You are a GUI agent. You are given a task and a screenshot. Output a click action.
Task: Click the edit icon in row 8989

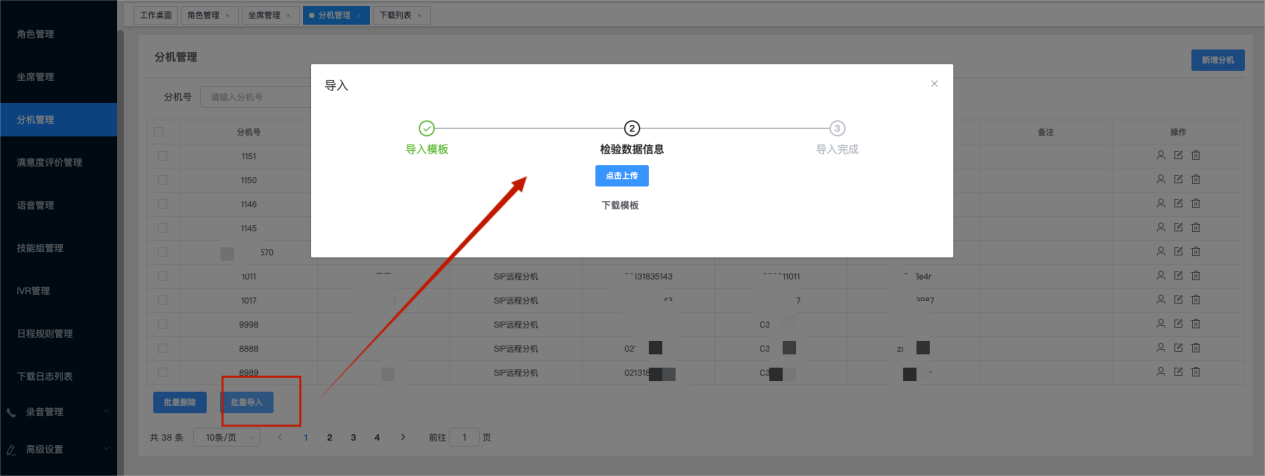click(x=1178, y=372)
